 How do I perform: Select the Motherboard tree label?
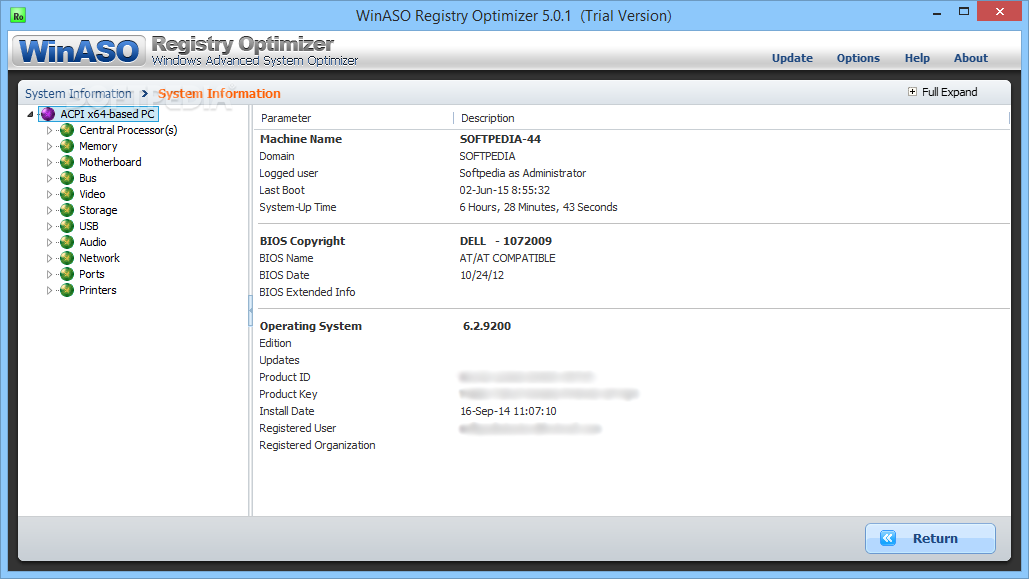point(110,162)
